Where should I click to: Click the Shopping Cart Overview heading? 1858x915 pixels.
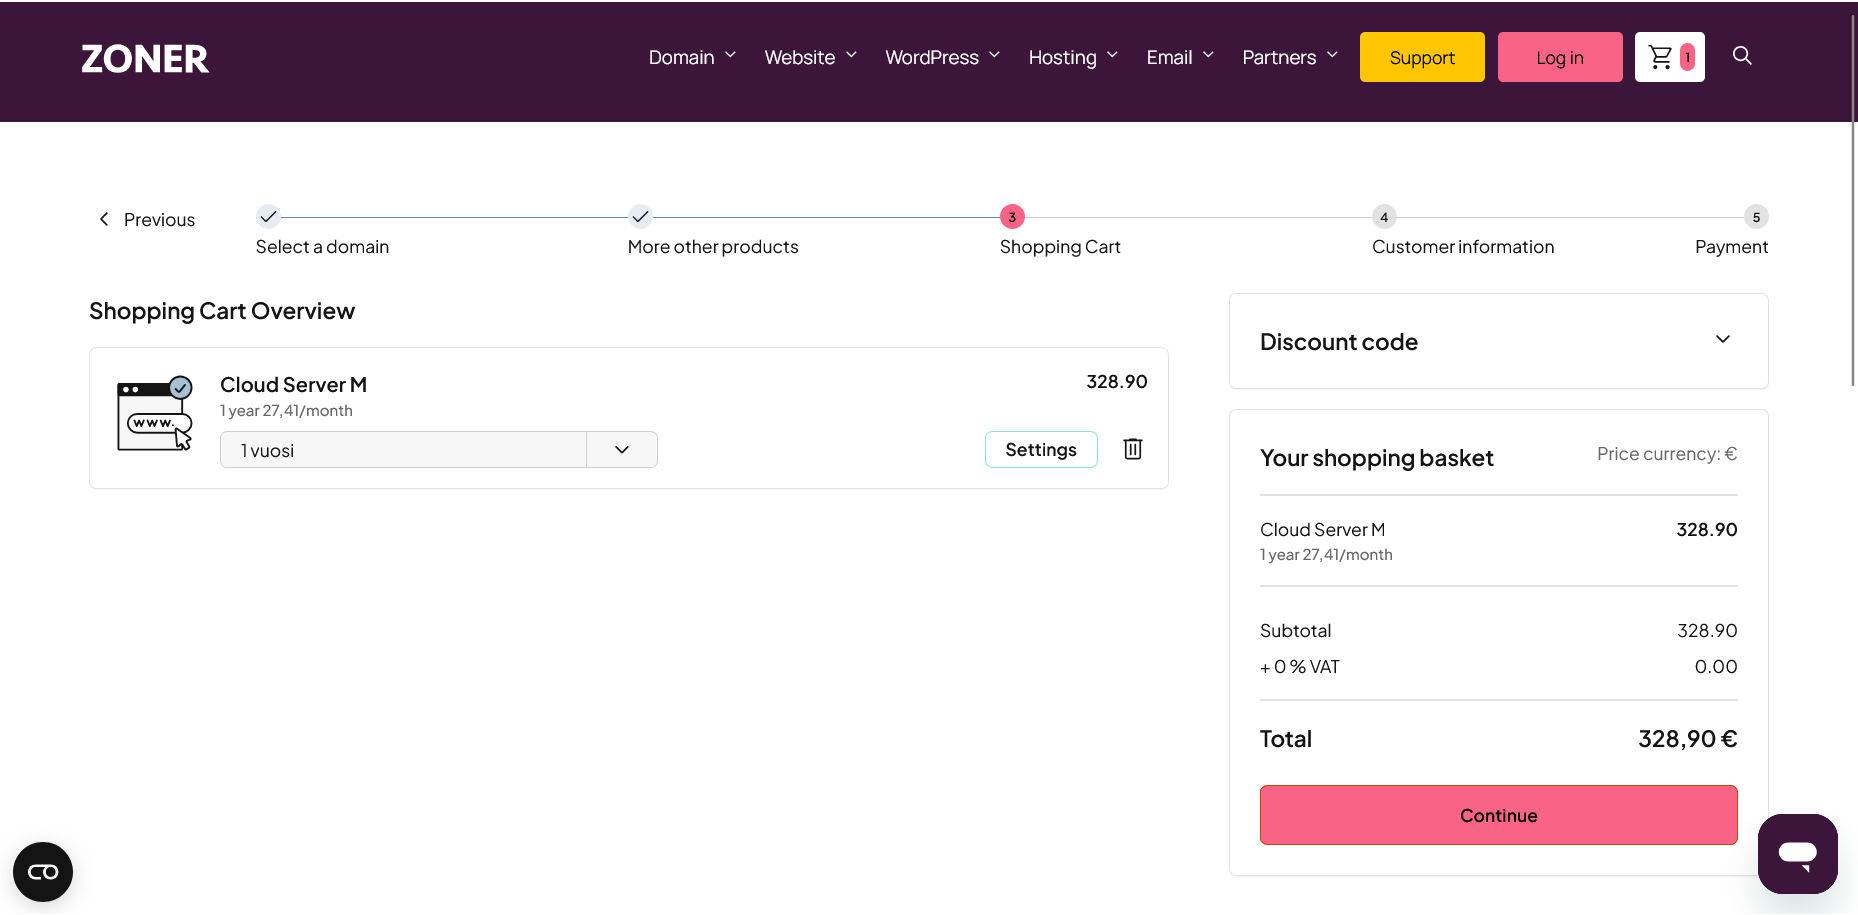click(x=222, y=311)
